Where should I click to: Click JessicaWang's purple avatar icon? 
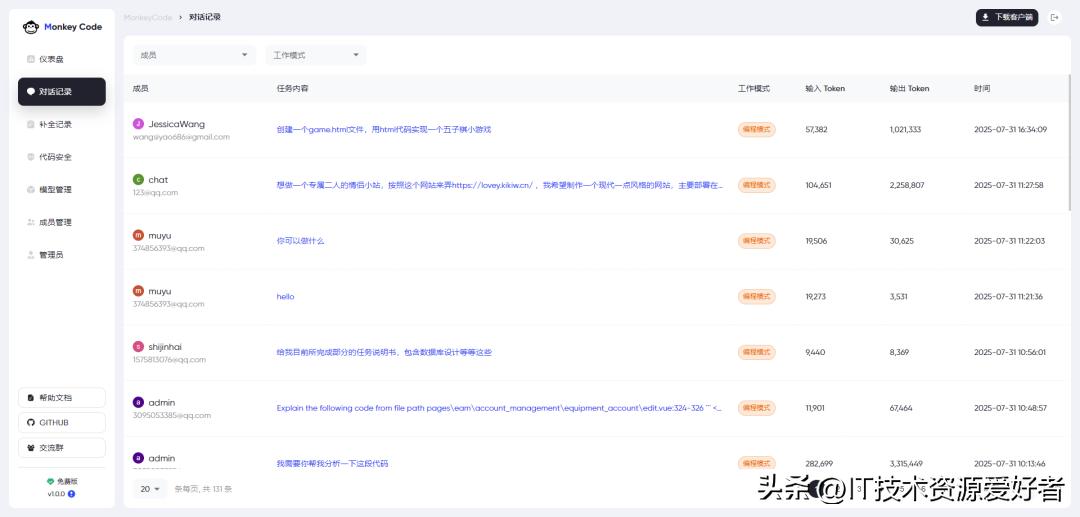(138, 124)
